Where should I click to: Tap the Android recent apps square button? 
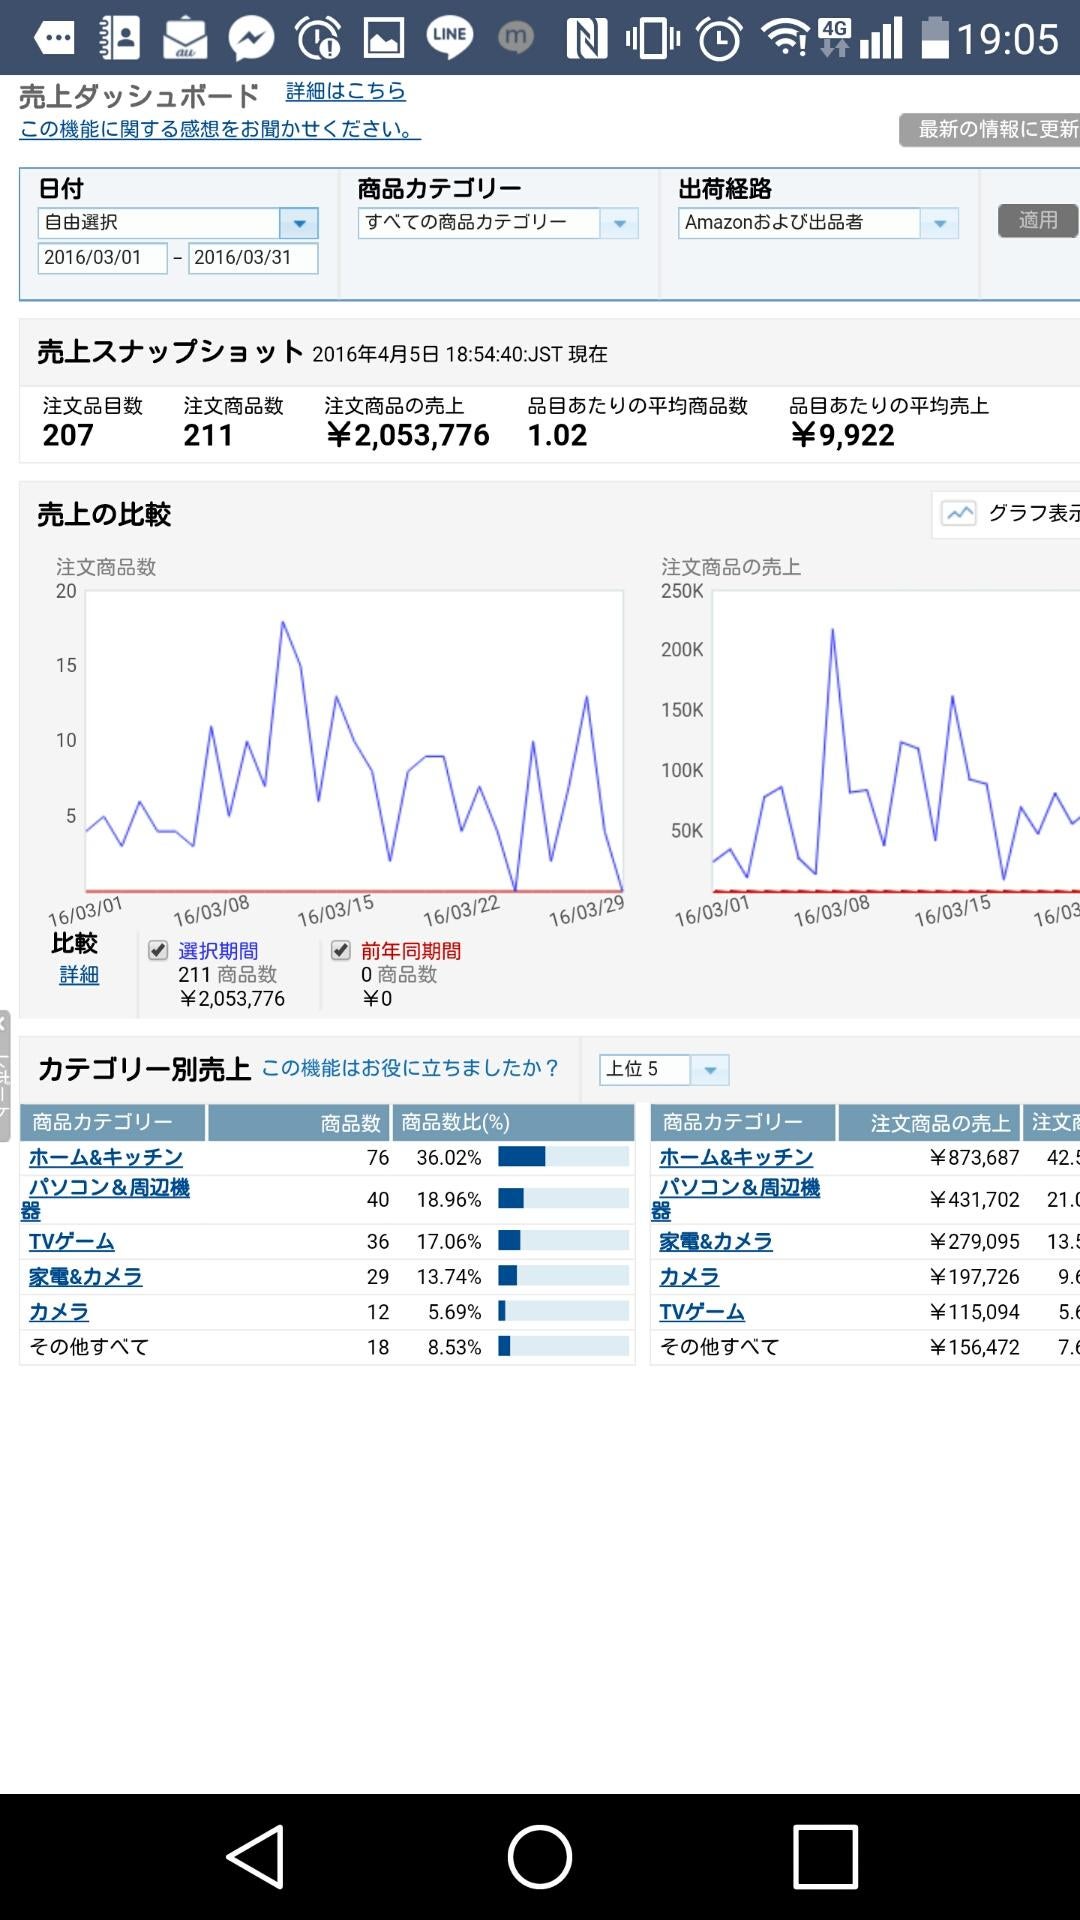tap(825, 1857)
